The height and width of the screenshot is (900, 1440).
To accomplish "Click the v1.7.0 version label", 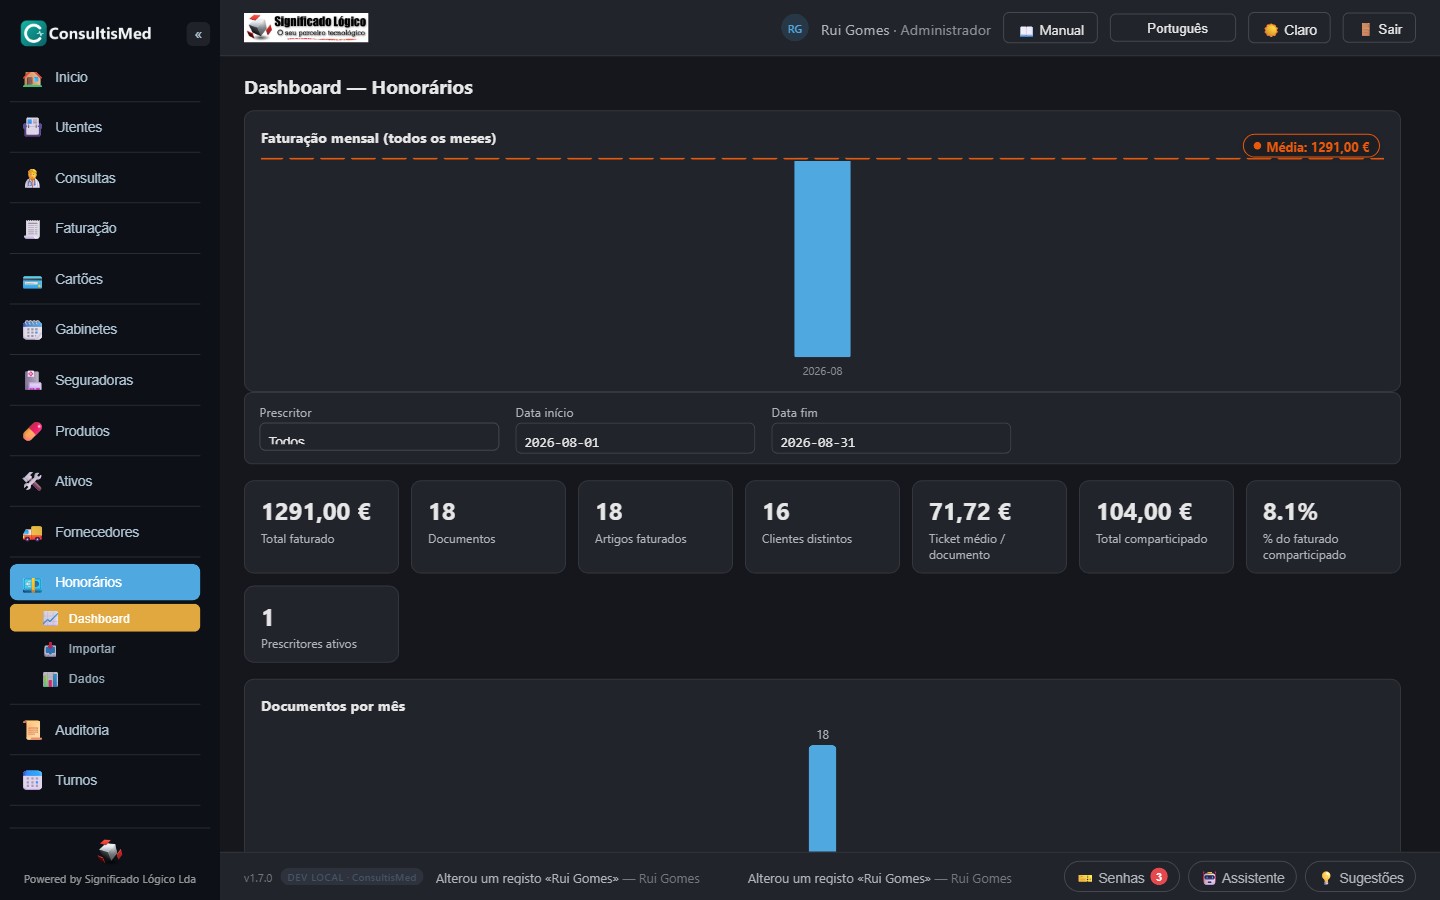I will 258,878.
